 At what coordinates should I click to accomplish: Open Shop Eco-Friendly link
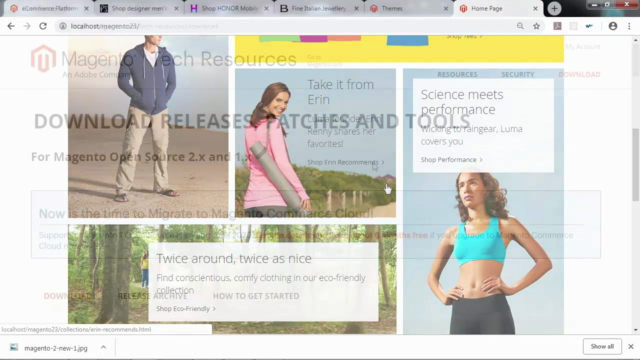click(x=186, y=309)
